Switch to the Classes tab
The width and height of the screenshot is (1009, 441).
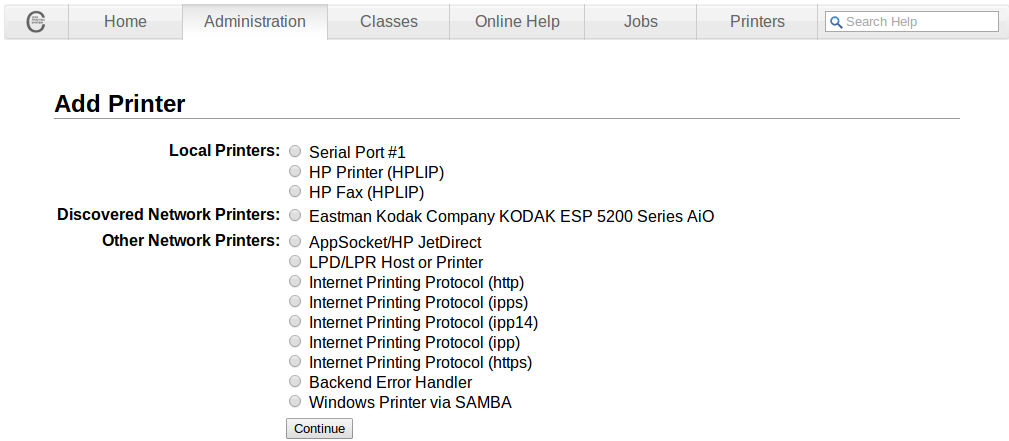pos(389,22)
